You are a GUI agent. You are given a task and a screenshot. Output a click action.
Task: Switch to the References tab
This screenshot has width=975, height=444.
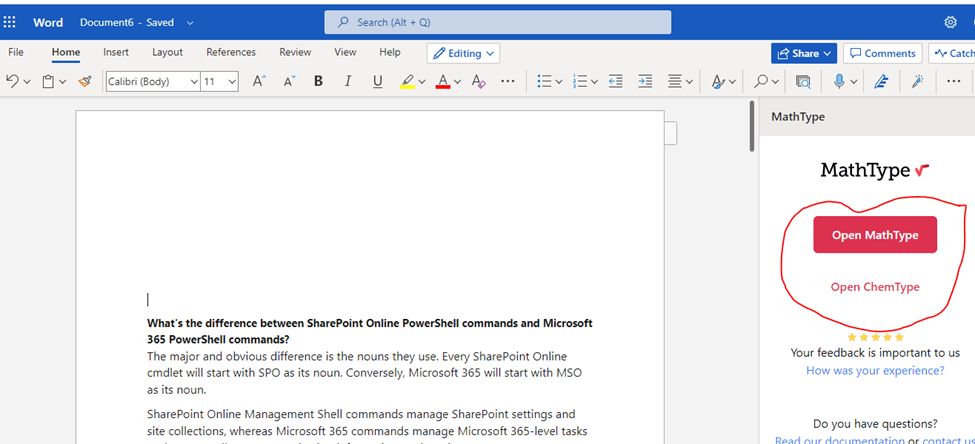coord(231,52)
